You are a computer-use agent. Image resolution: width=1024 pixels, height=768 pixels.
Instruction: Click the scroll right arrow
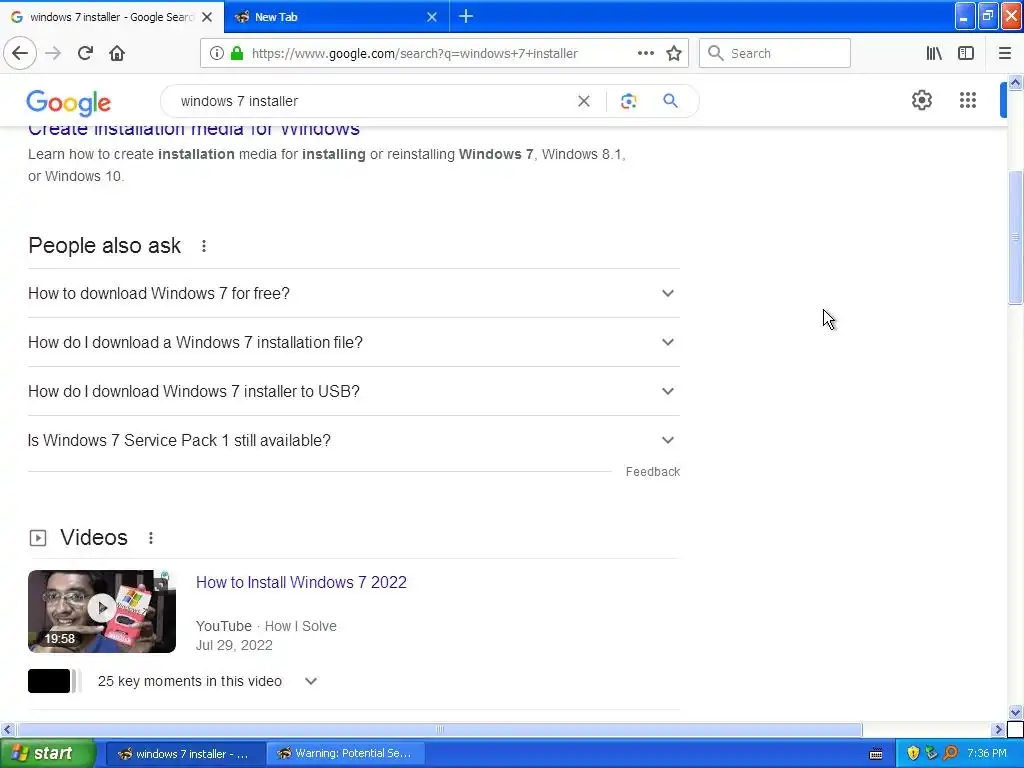pyautogui.click(x=999, y=729)
